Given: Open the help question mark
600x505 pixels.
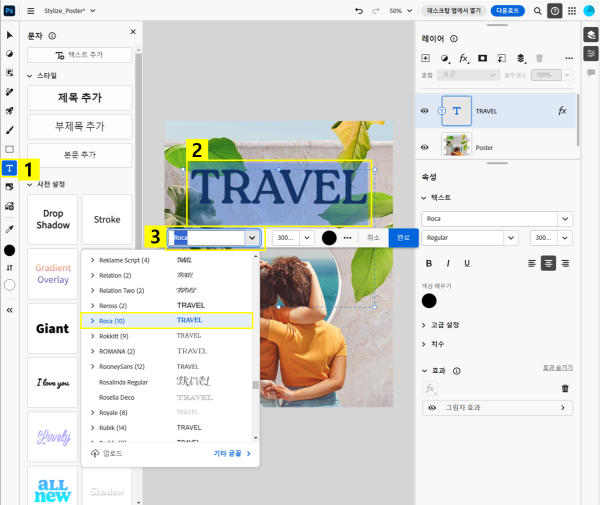Looking at the screenshot, I should point(555,11).
